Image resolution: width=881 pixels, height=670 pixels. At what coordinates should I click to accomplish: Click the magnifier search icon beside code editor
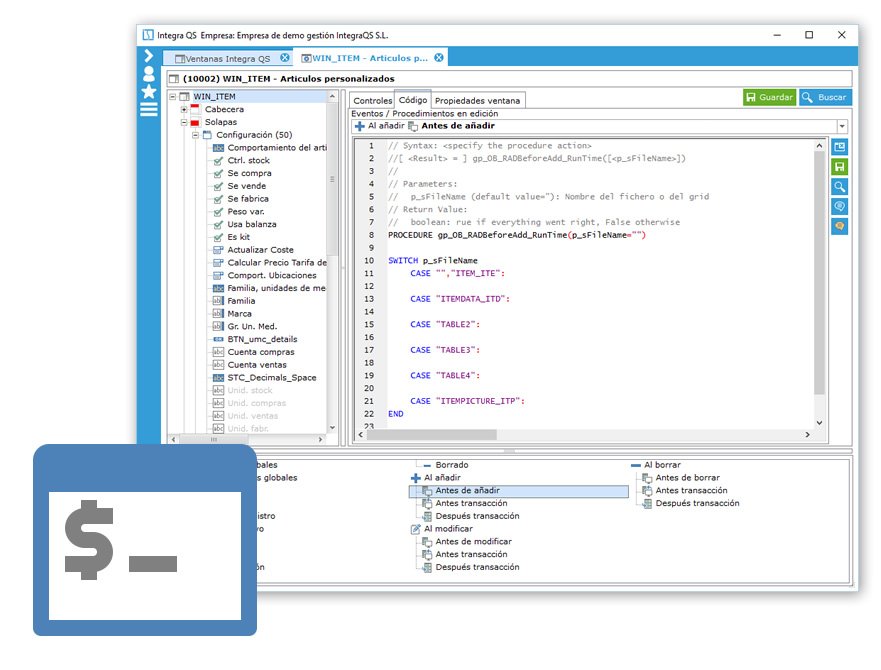point(839,187)
